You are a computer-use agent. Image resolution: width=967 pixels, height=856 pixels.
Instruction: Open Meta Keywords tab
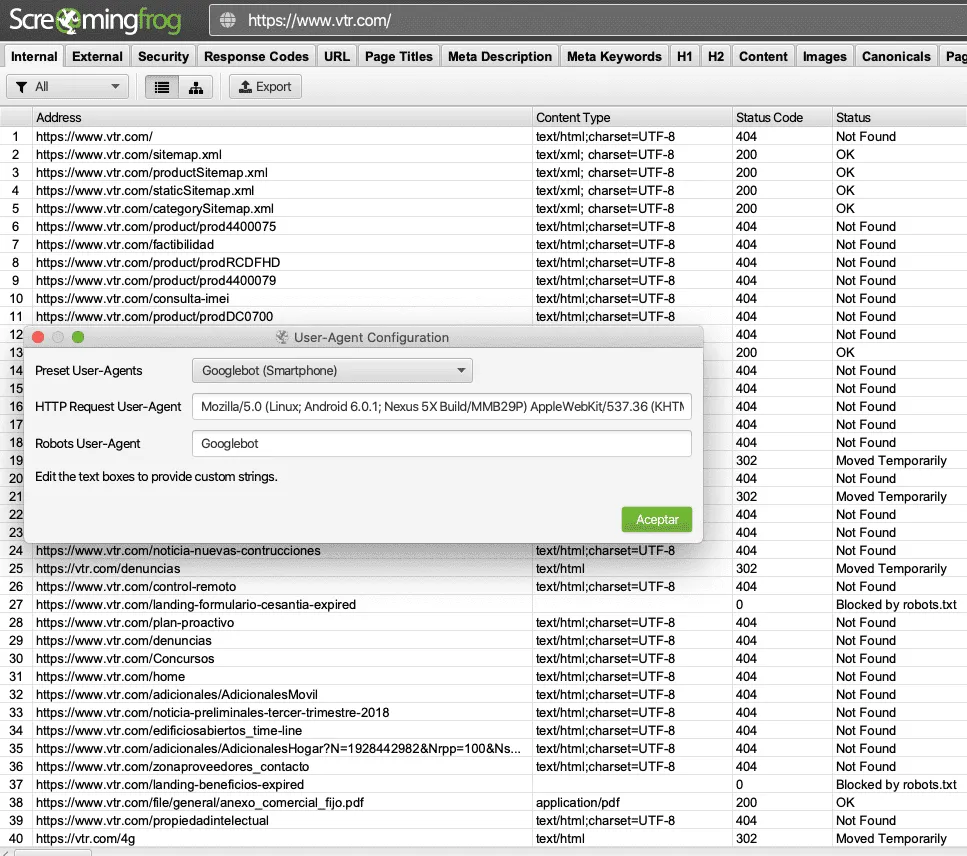(614, 56)
